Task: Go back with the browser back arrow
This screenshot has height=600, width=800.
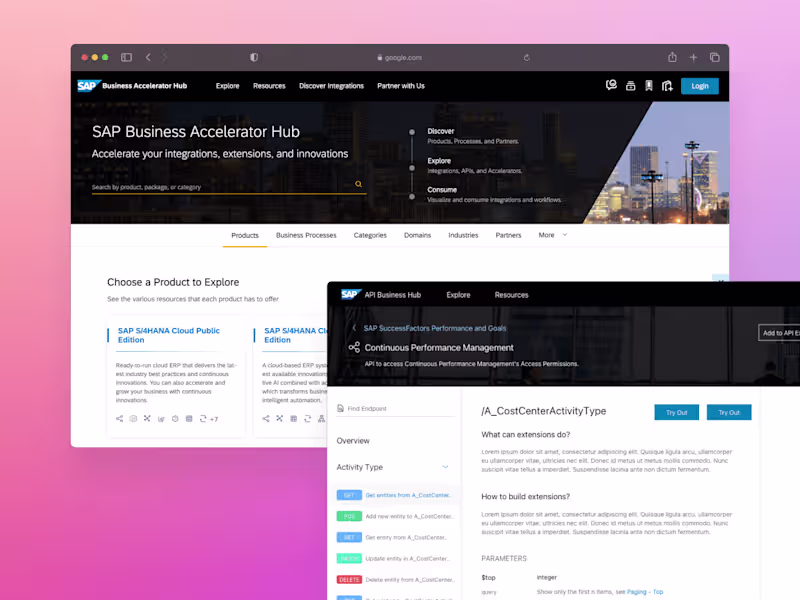Action: (148, 57)
